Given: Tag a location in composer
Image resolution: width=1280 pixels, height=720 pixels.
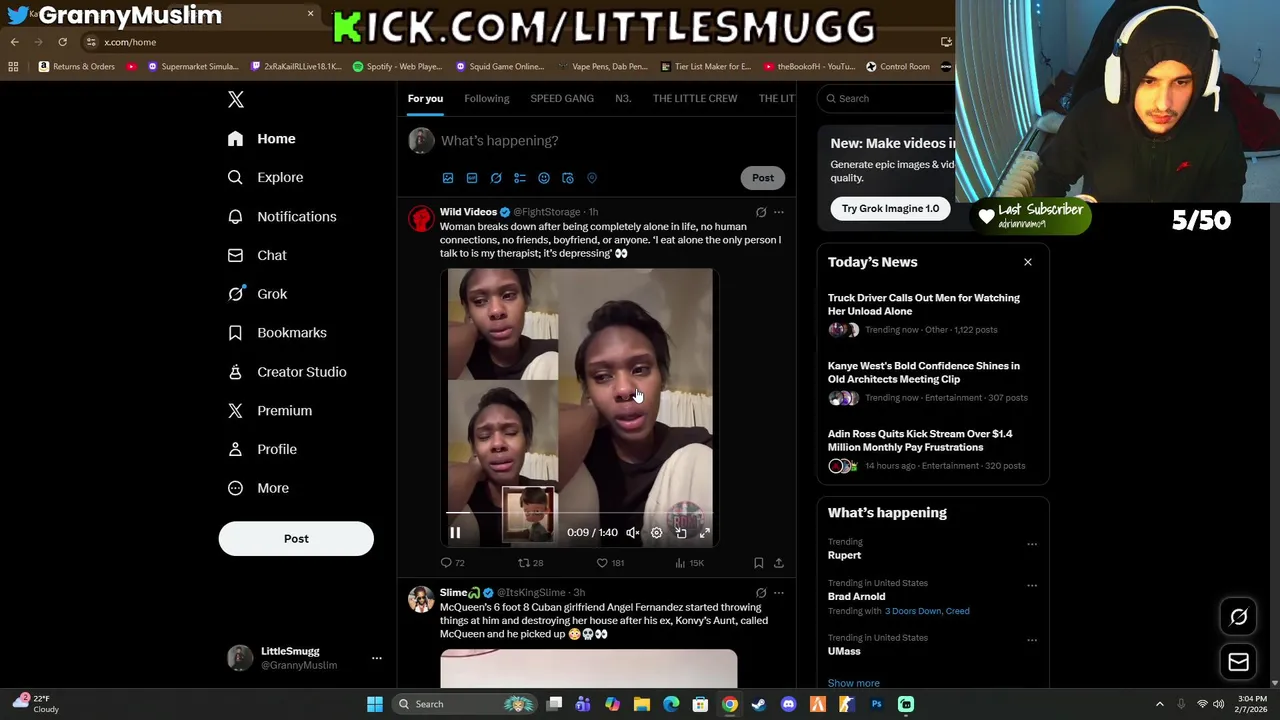Looking at the screenshot, I should (x=592, y=178).
